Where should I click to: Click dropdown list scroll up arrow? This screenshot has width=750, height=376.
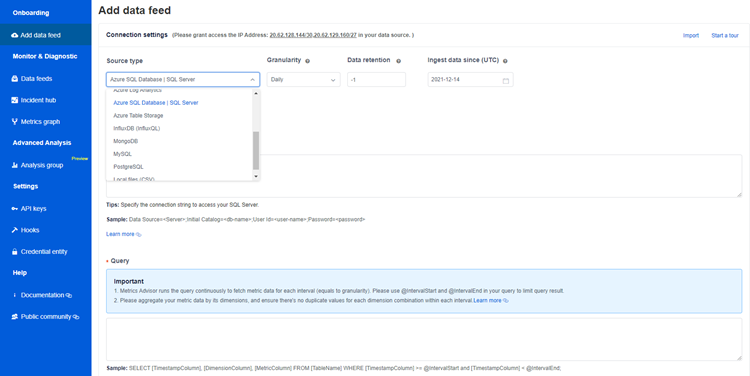click(x=256, y=93)
